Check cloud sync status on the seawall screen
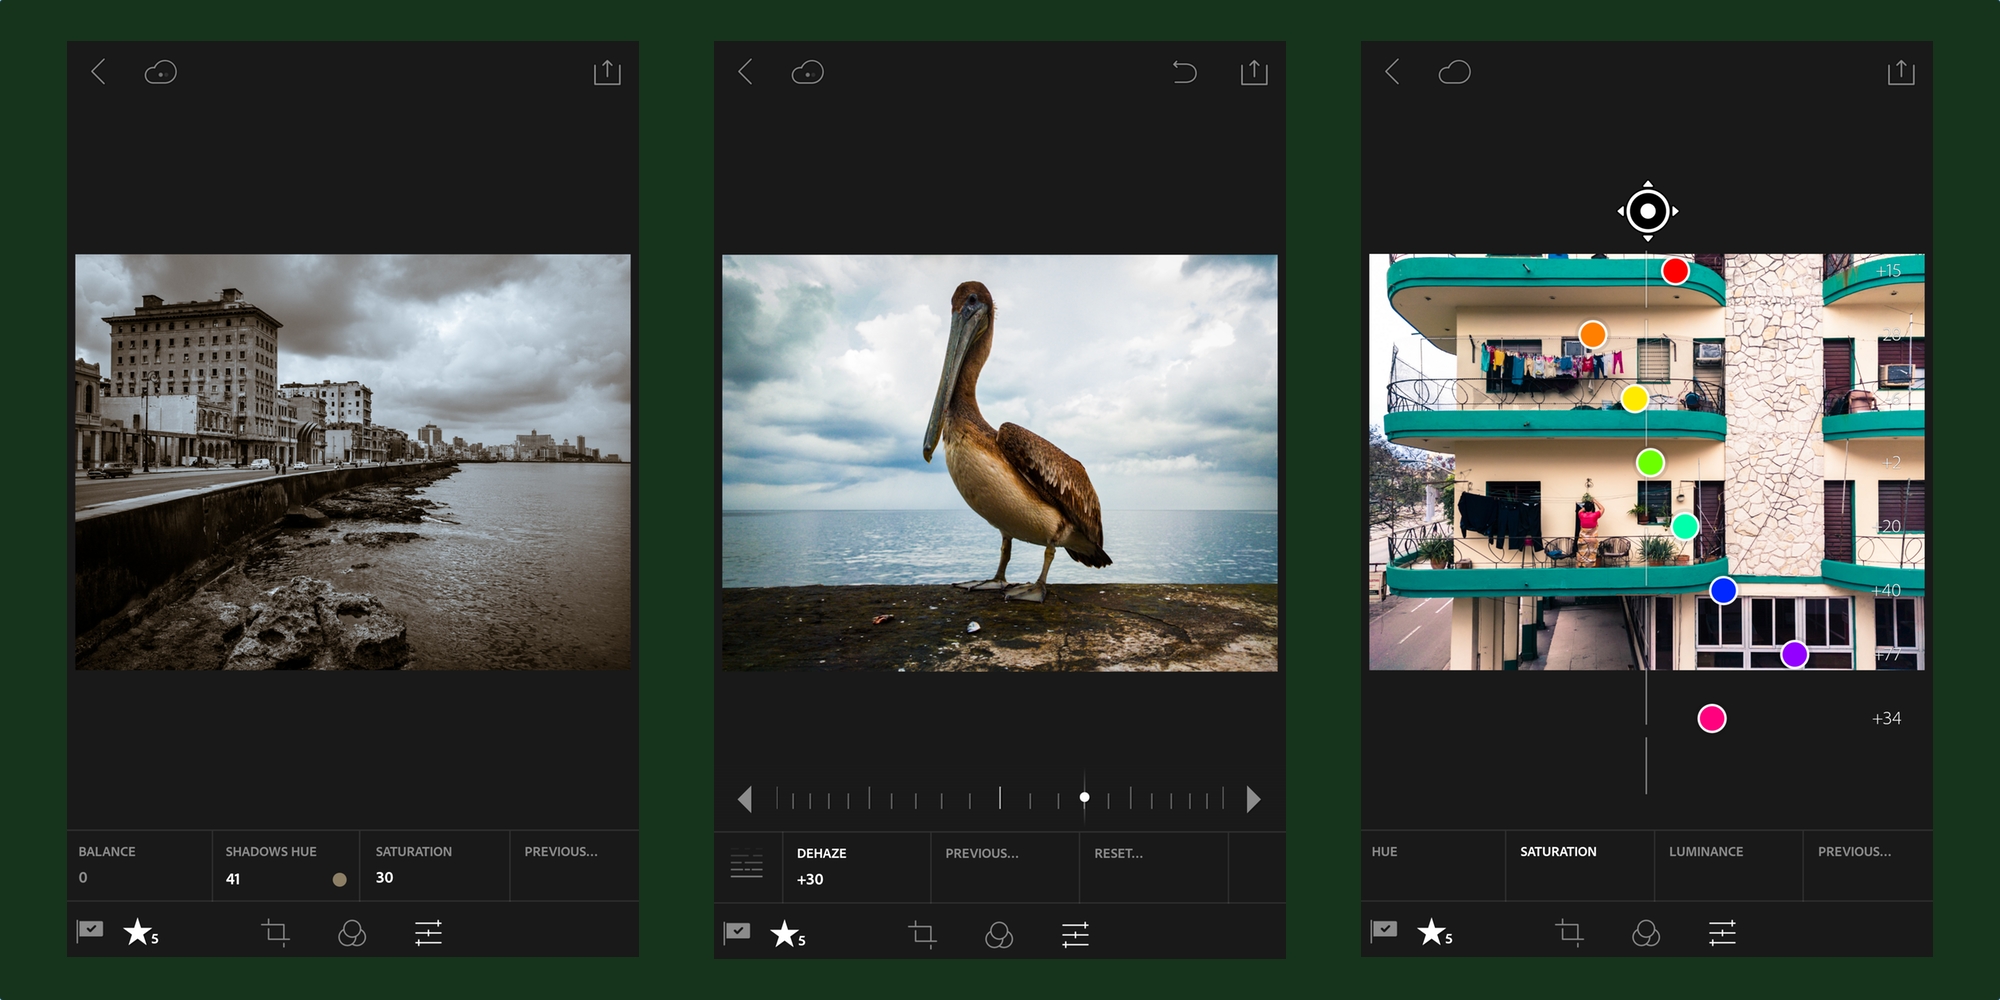The image size is (2000, 1000). pyautogui.click(x=160, y=72)
